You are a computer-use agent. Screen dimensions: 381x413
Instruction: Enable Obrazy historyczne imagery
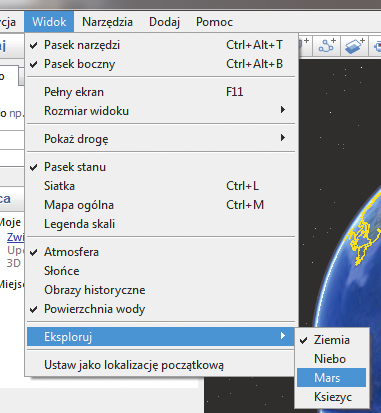pyautogui.click(x=161, y=290)
